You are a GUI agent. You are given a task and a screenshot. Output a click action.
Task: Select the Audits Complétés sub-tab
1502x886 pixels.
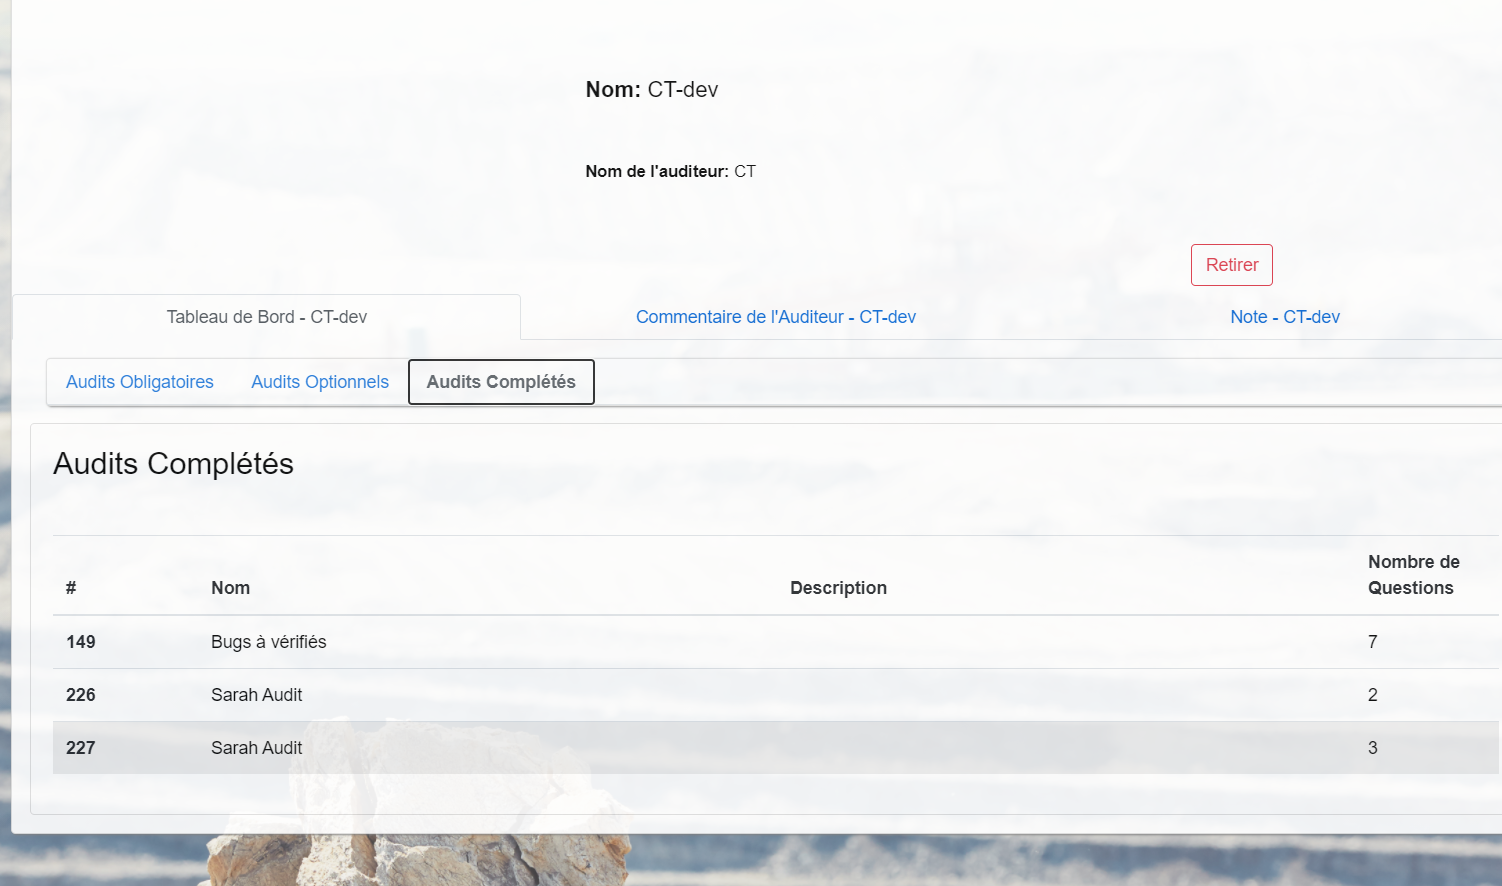[x=501, y=382]
